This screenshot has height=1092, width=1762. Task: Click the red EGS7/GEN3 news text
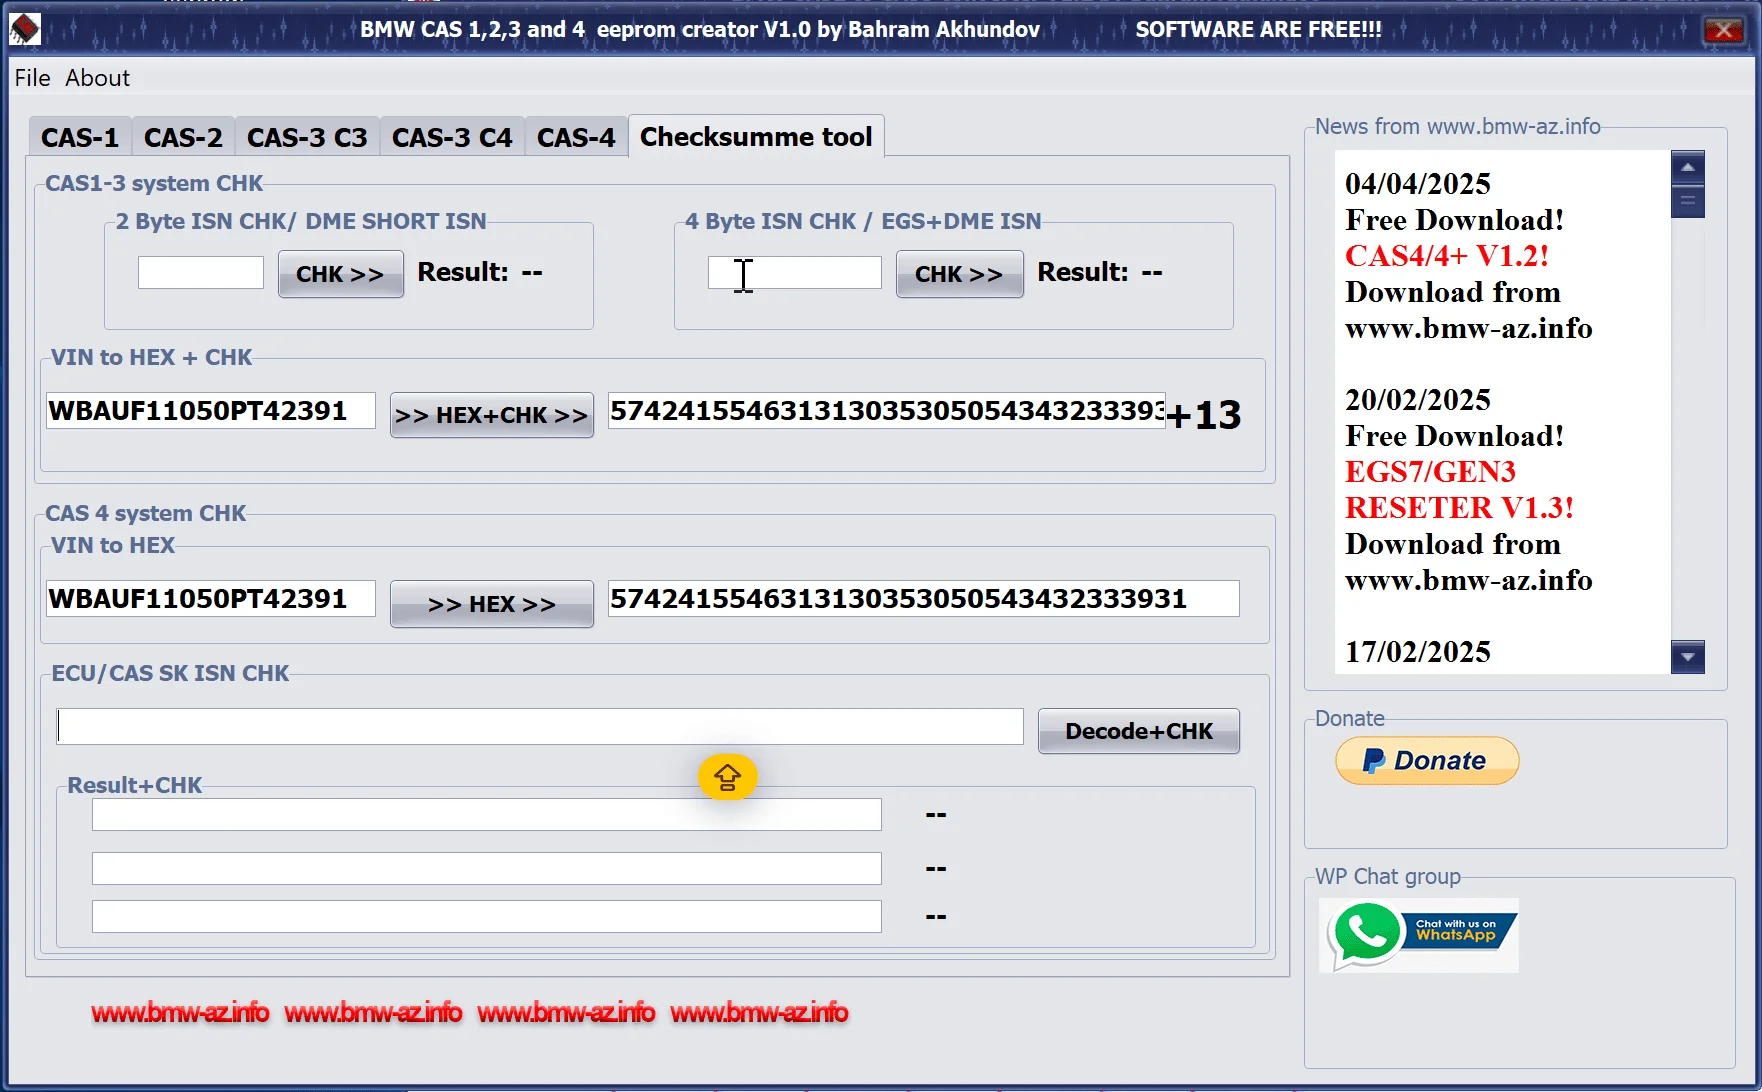coord(1430,472)
